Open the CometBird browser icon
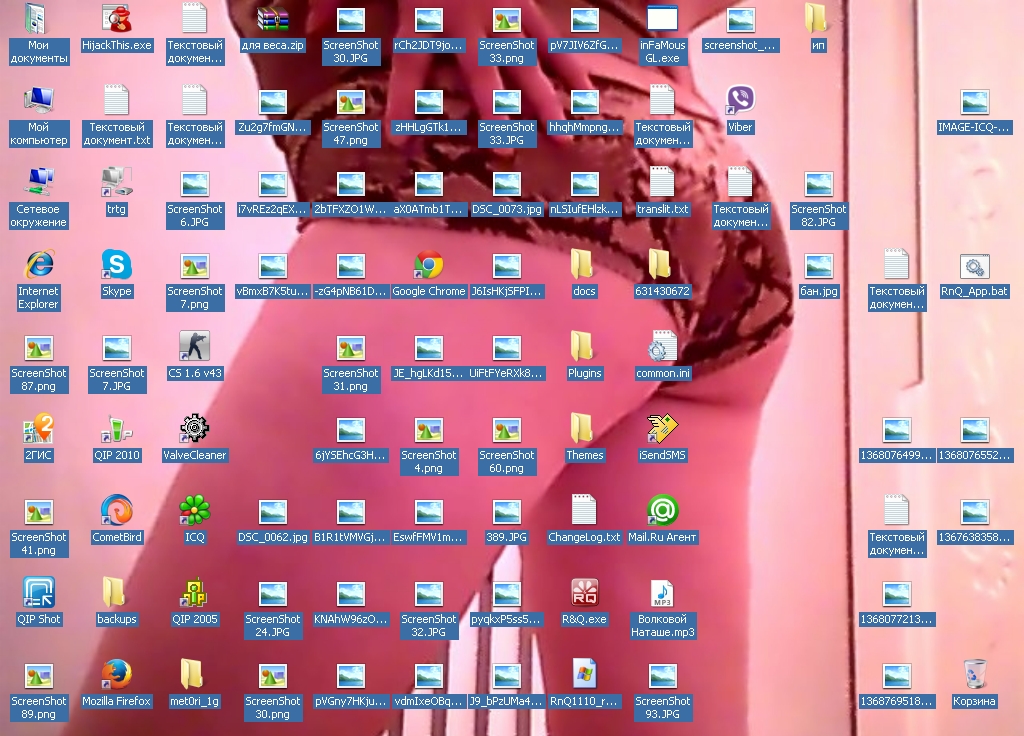The image size is (1024, 736). point(116,511)
